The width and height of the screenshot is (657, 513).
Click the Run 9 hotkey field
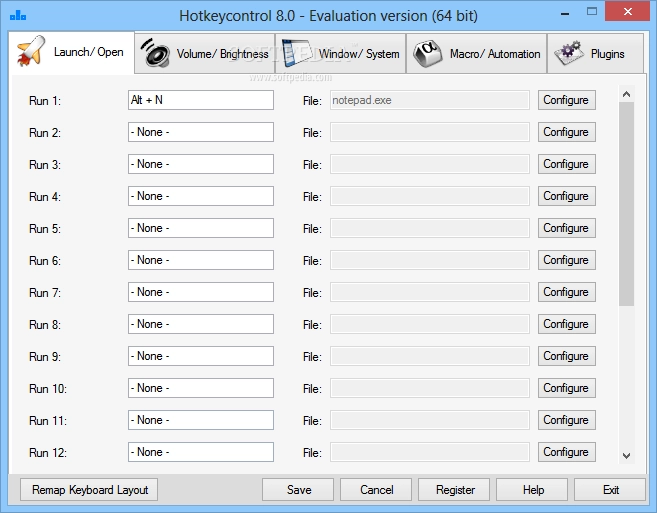pos(201,356)
